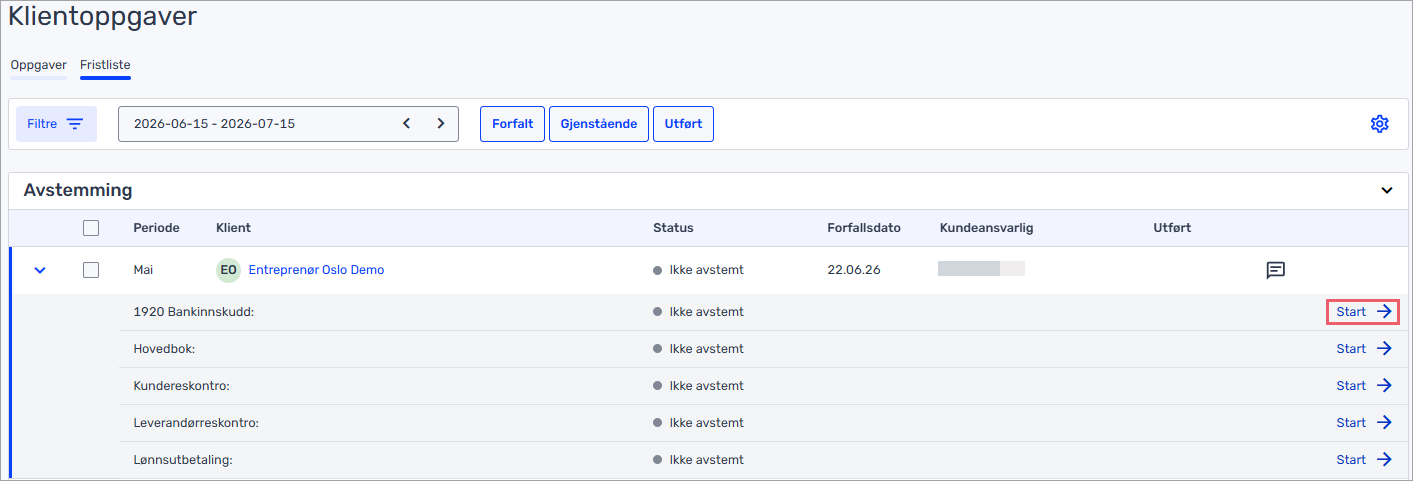Click the Utført column header
This screenshot has width=1413, height=481.
pos(1172,228)
